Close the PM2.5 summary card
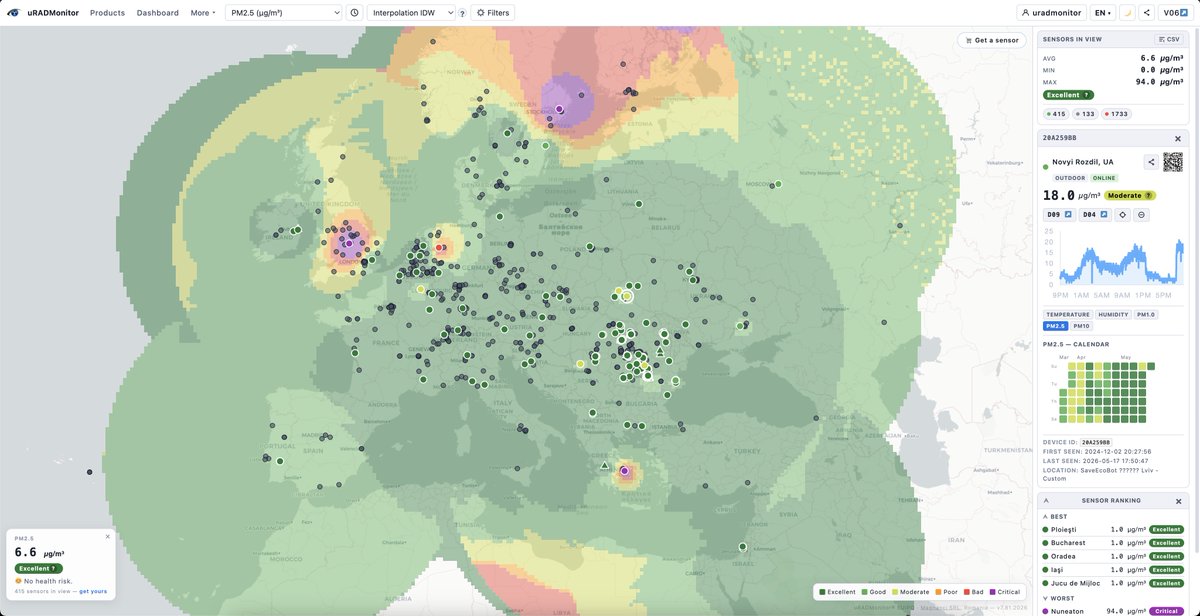Viewport: 1200px width, 616px height. pos(108,537)
